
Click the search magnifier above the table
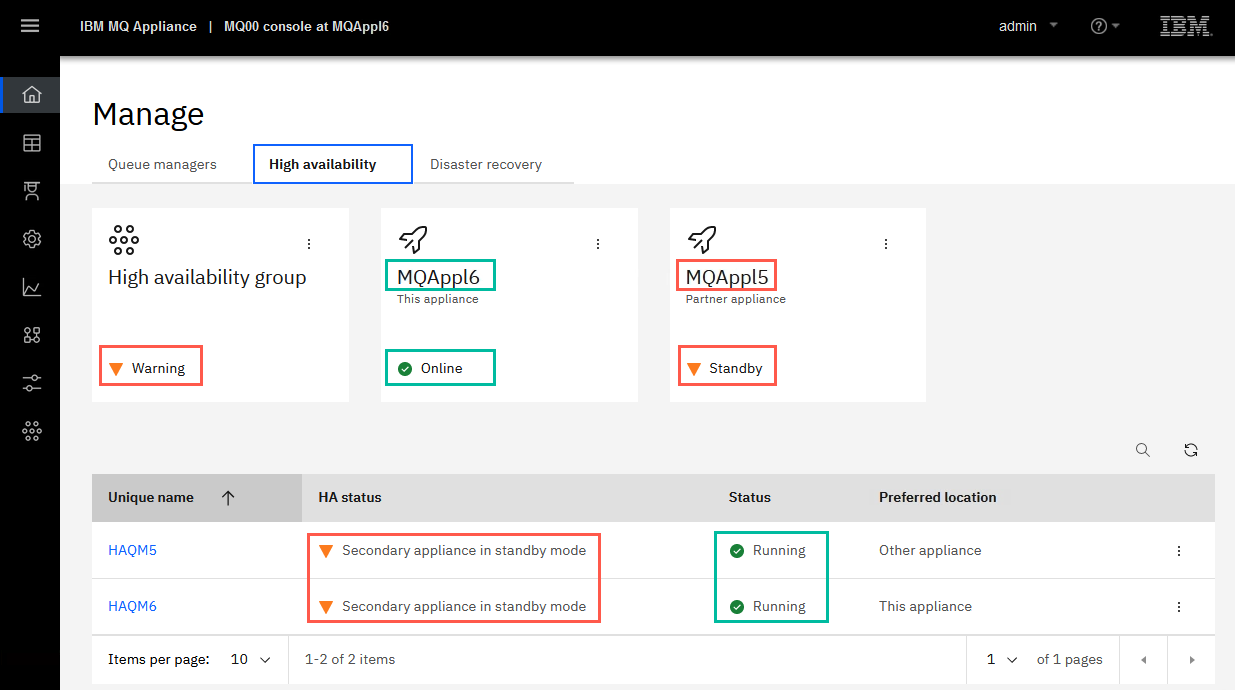coord(1143,450)
